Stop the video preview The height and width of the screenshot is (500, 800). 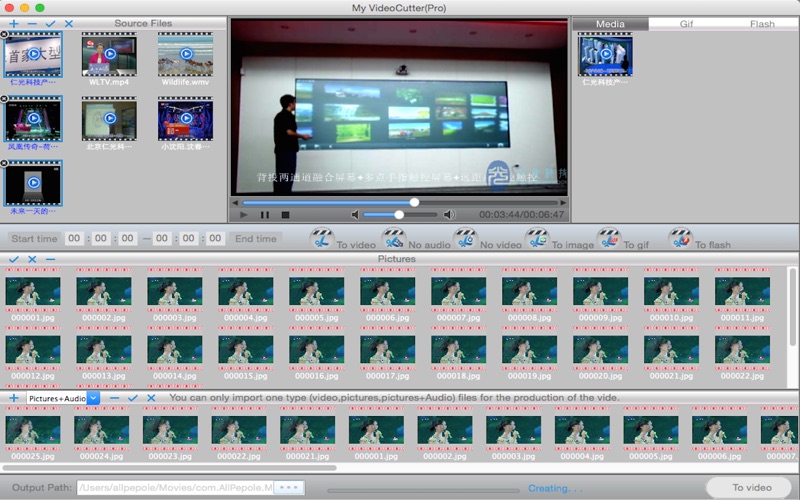[x=286, y=215]
